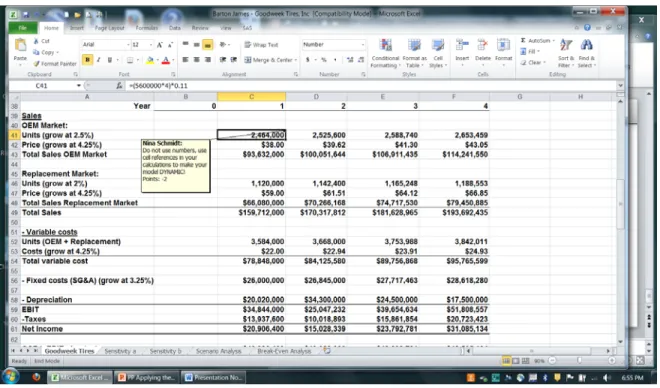
Task: Click the Copy icon in Clipboard group
Action: coord(36,52)
